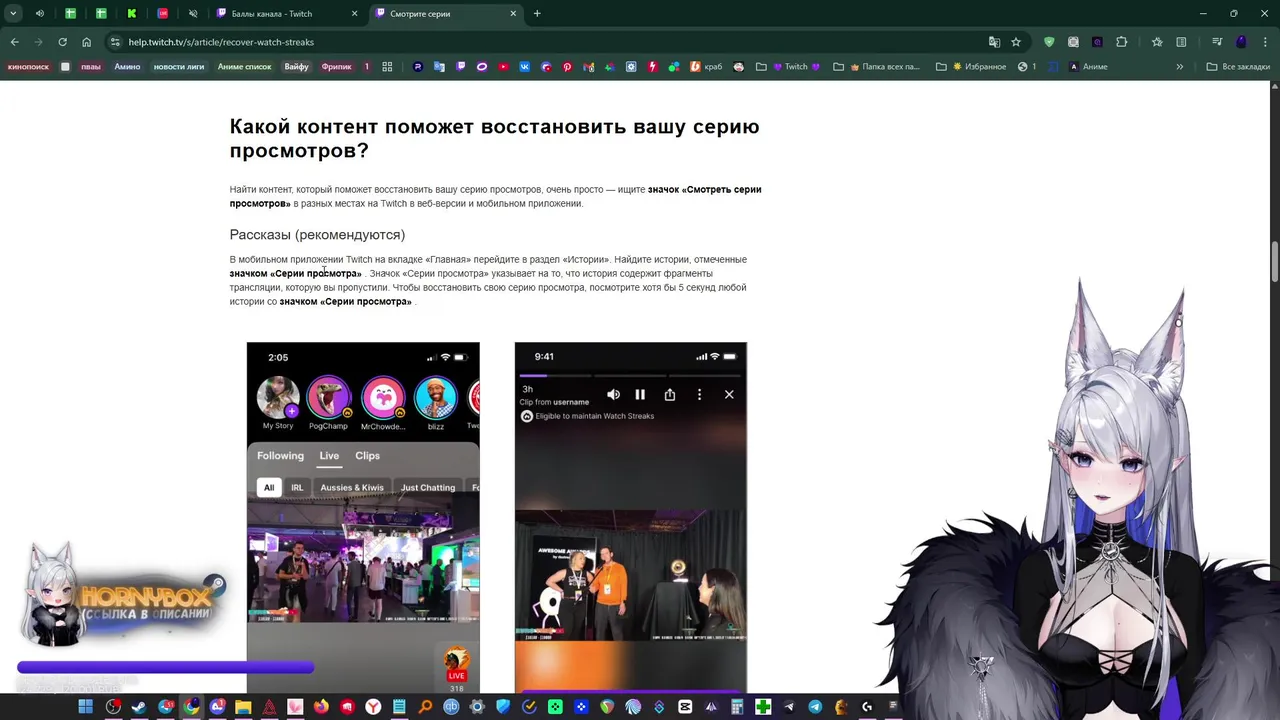
Task: Open the Windows Start menu
Action: point(85,707)
